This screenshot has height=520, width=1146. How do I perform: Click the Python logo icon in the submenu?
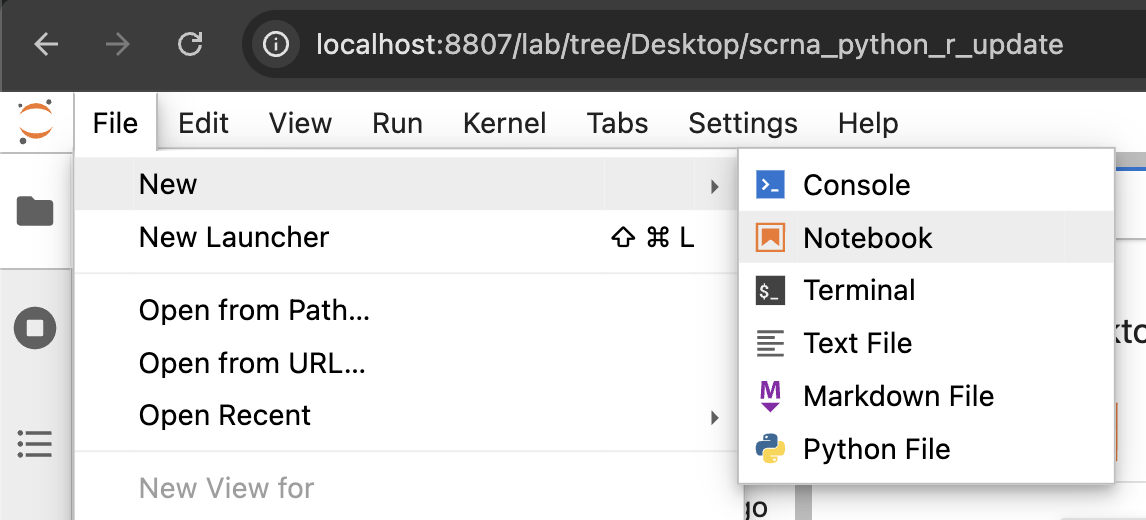point(770,448)
